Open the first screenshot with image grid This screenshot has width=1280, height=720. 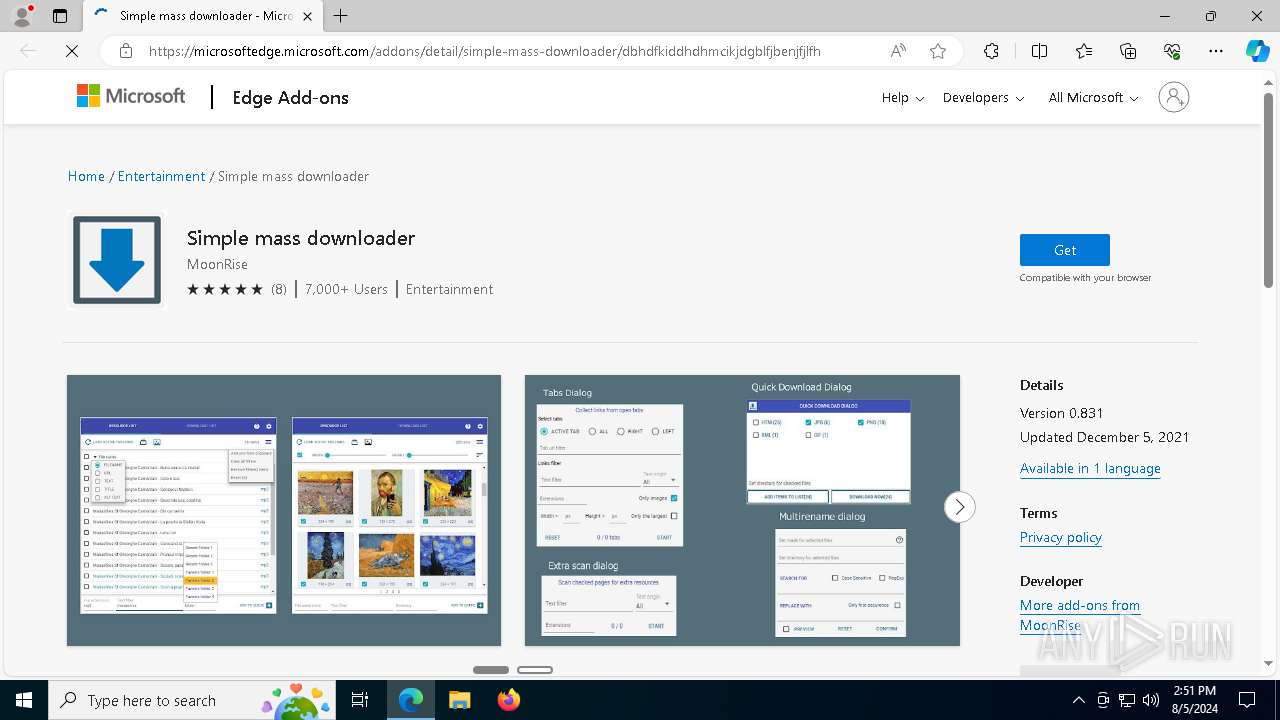point(284,510)
